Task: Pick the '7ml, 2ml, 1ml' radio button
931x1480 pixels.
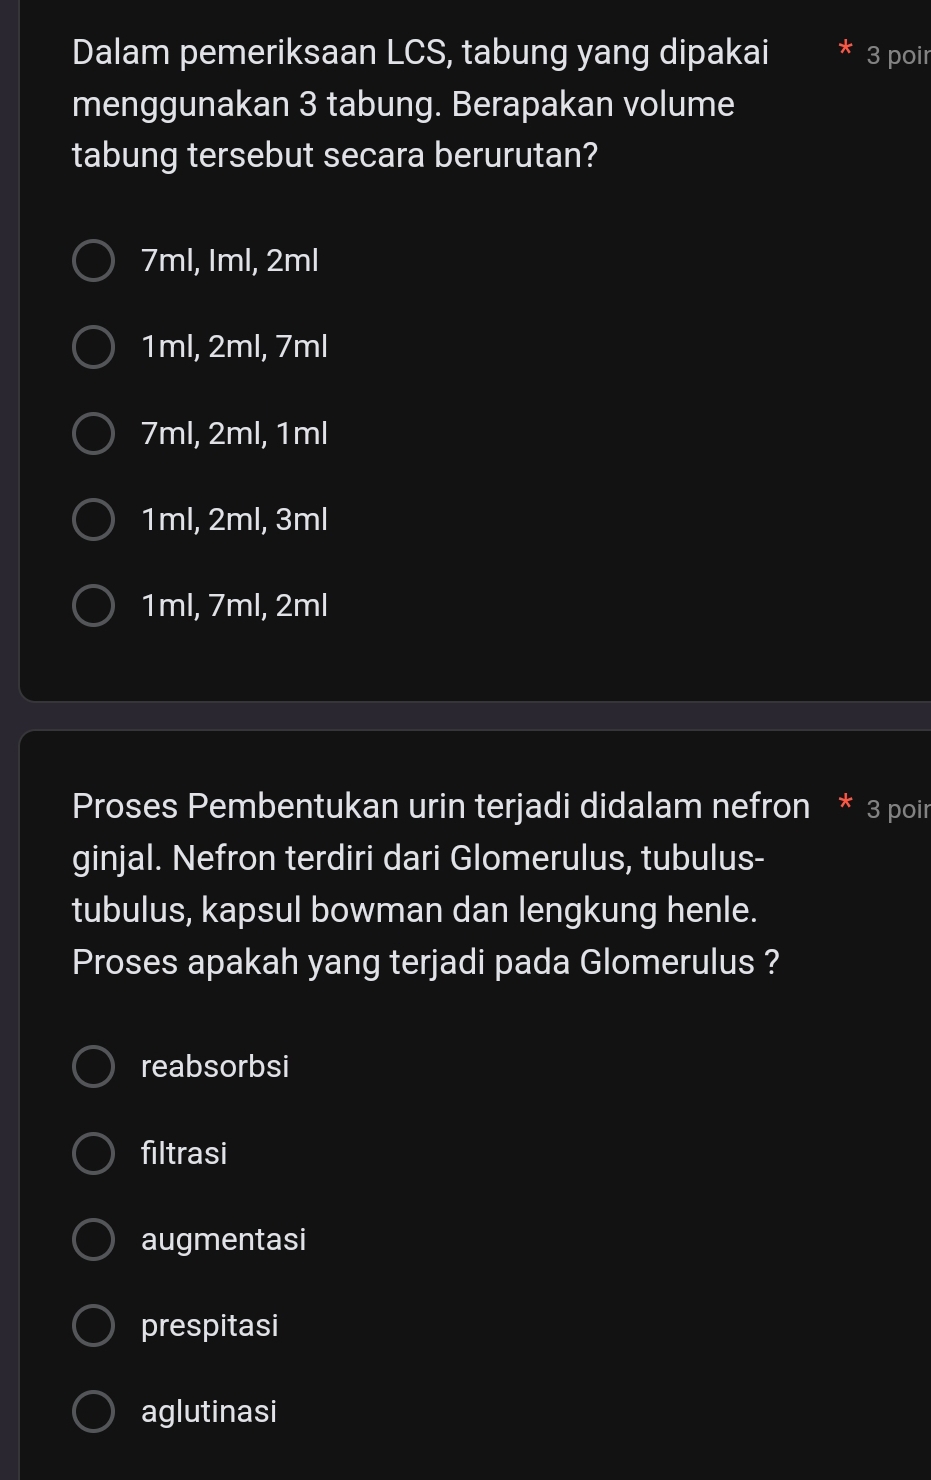Action: 93,434
